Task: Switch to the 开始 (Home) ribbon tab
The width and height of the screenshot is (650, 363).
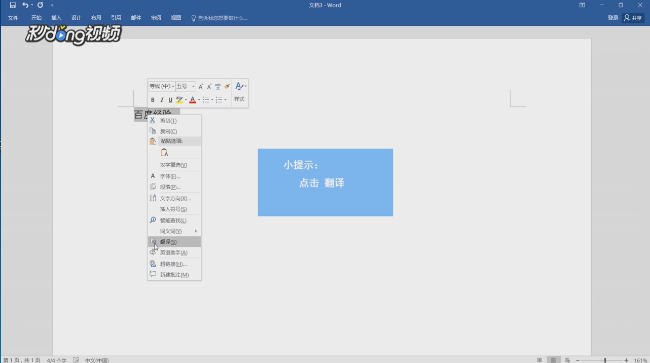Action: coord(36,18)
